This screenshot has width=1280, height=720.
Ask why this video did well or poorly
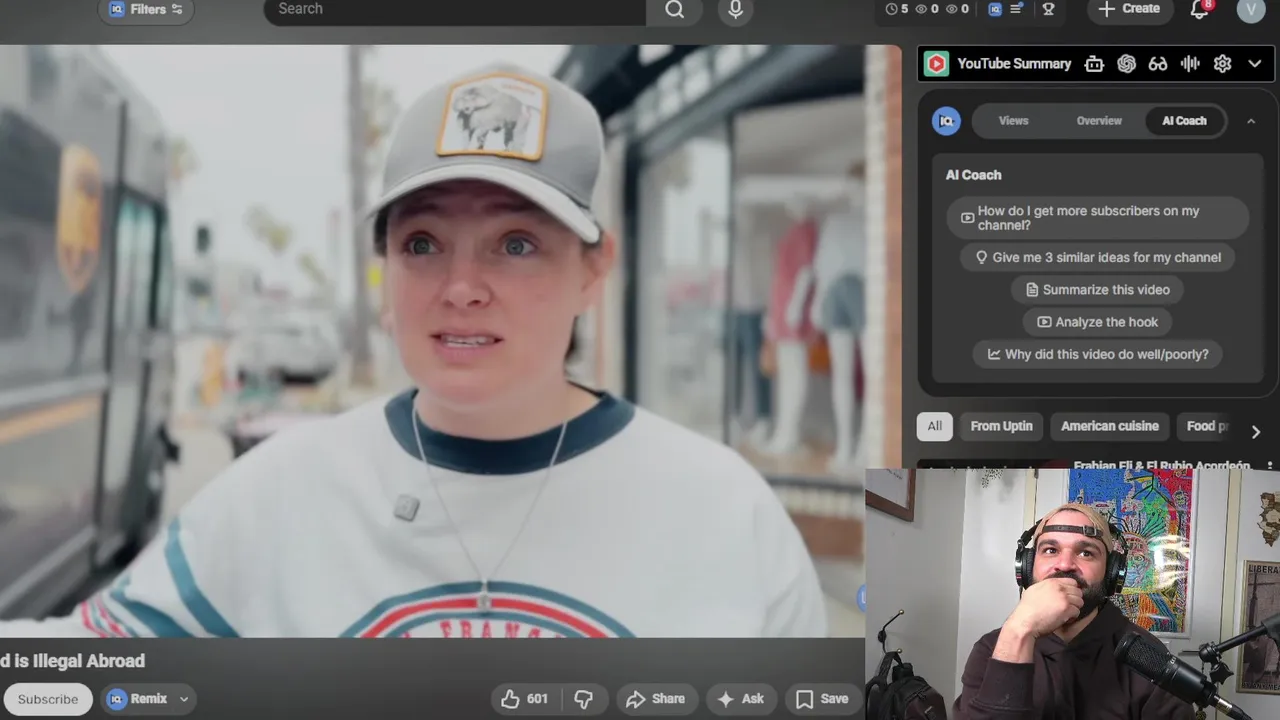(1098, 354)
